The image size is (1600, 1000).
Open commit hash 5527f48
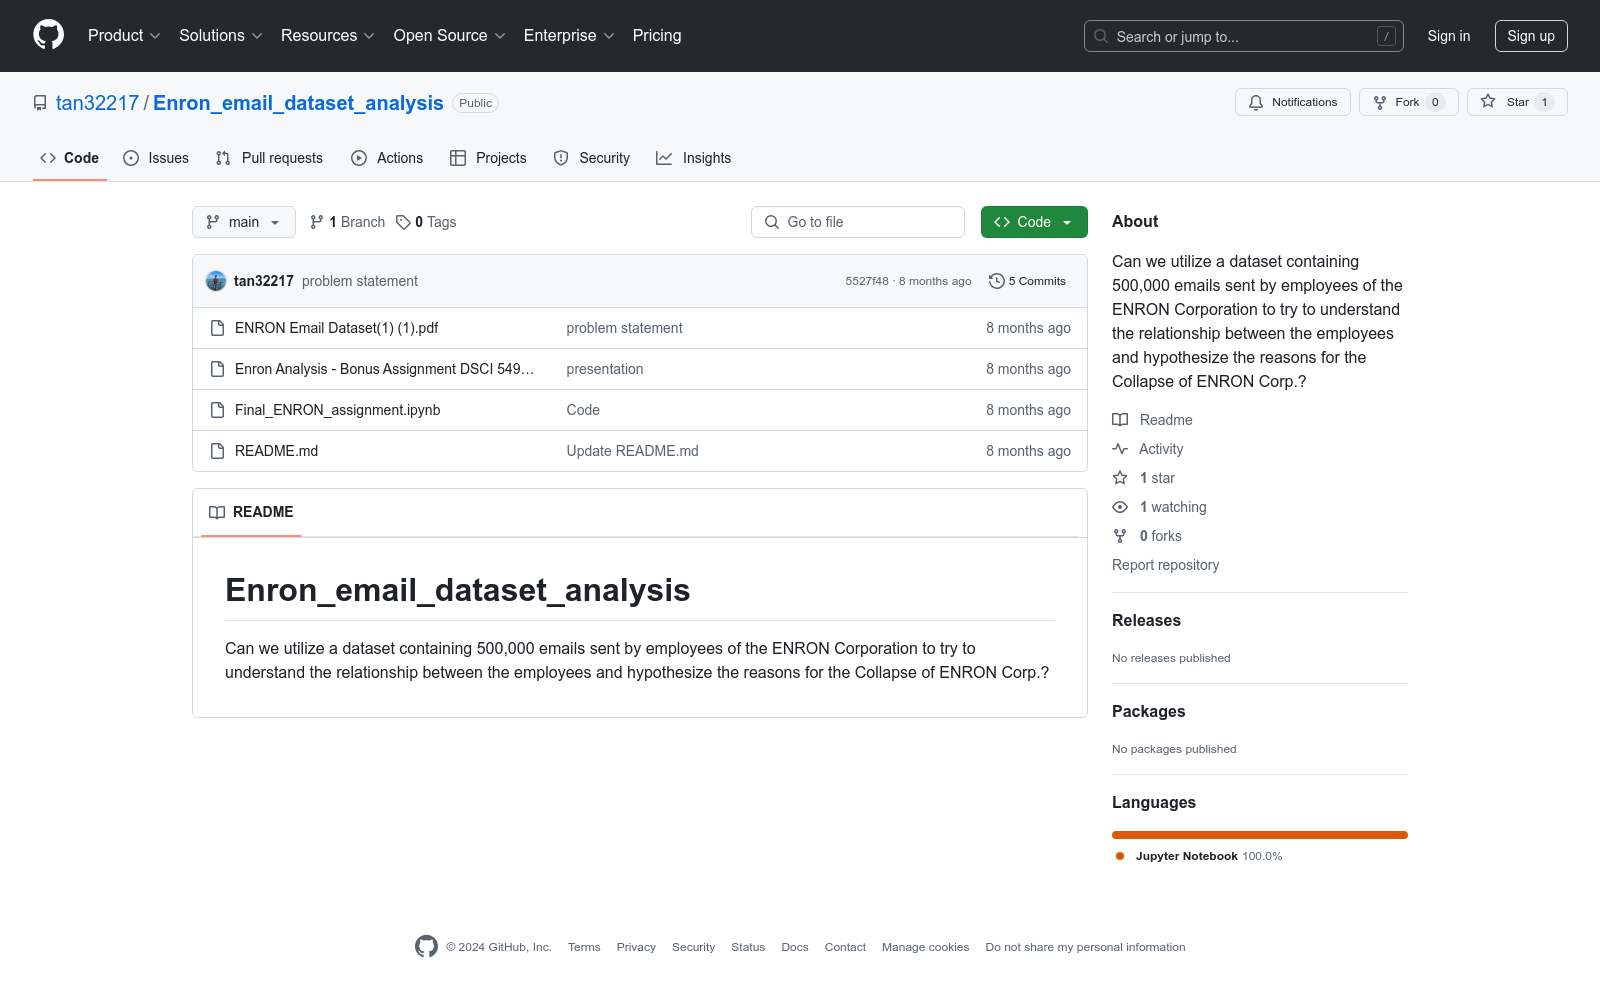pos(867,281)
